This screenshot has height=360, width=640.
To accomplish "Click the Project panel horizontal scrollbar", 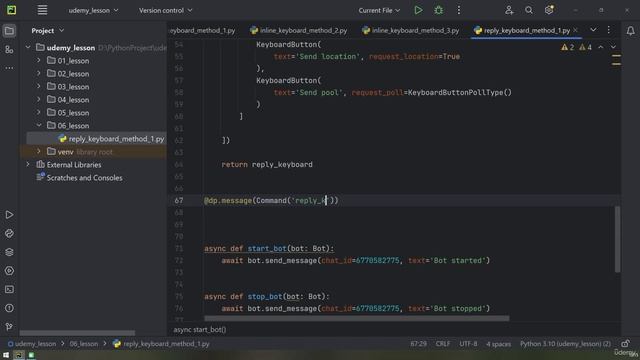I will (77, 333).
